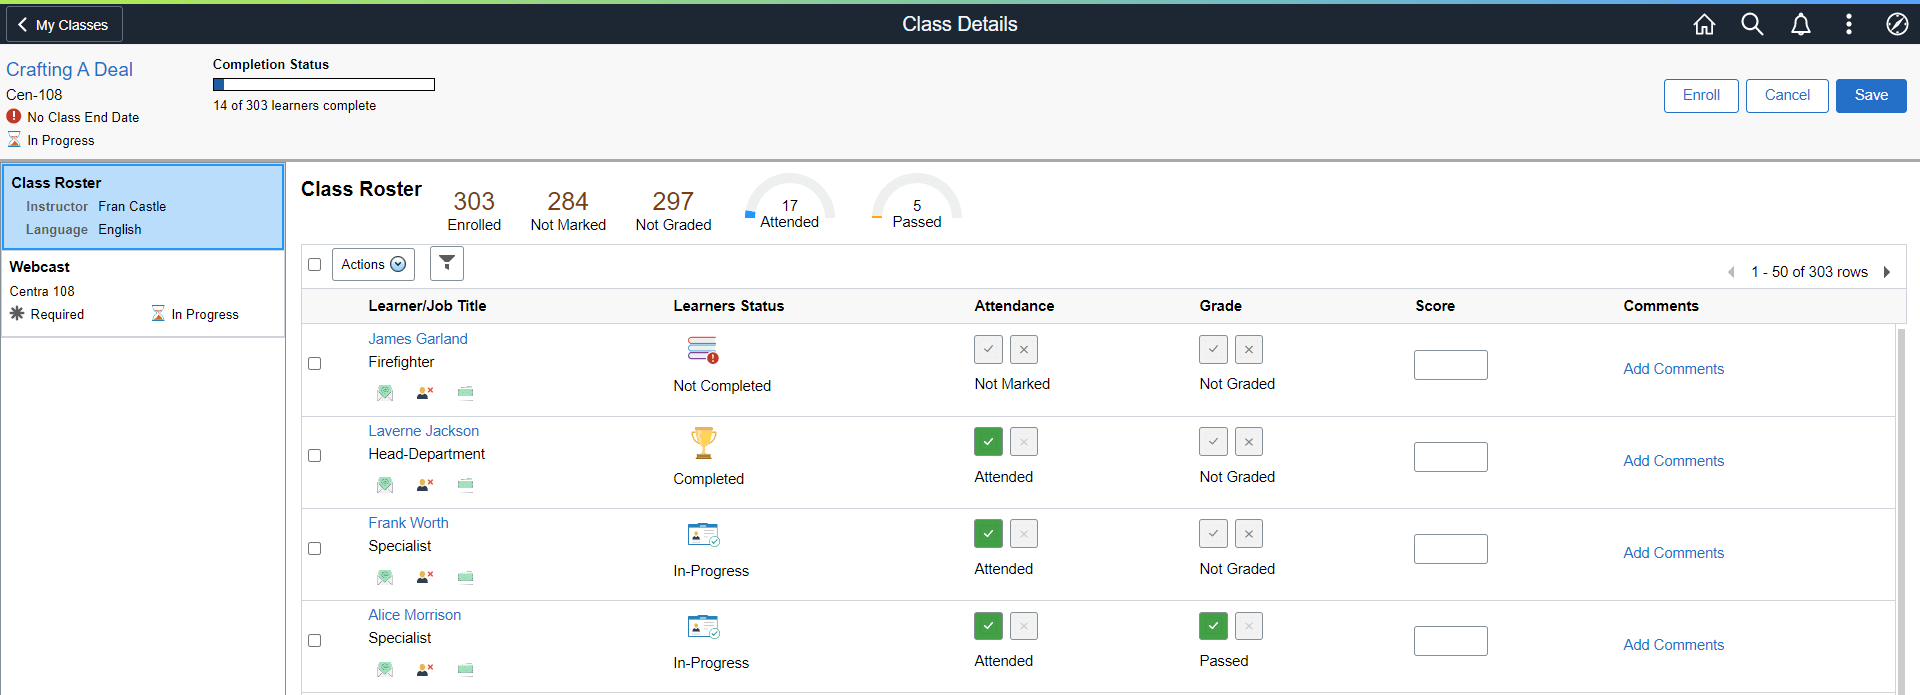Send notification envelope for Laverne Jackson

click(x=385, y=485)
